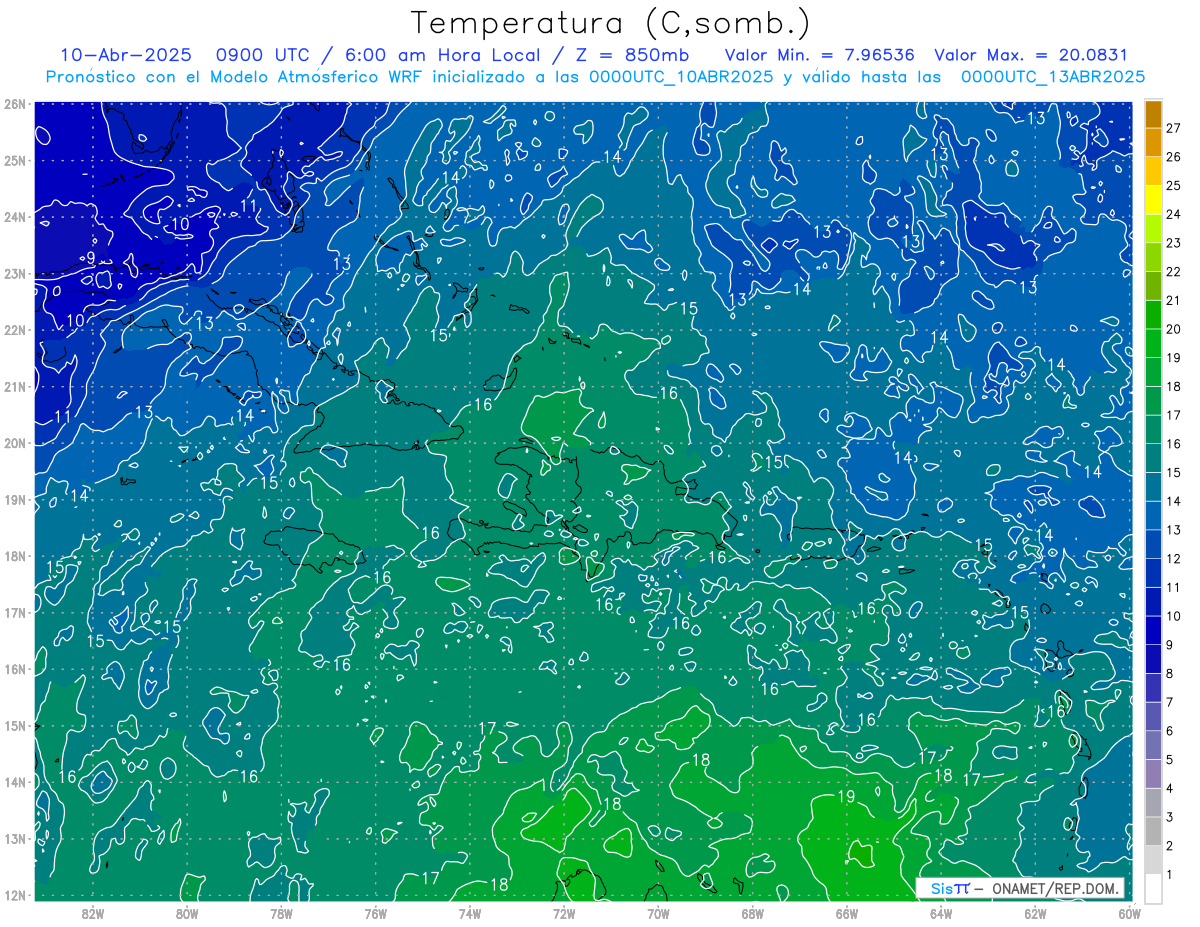This screenshot has height=927, width=1200.
Task: Click color scale label '18'
Action: click(x=1175, y=386)
